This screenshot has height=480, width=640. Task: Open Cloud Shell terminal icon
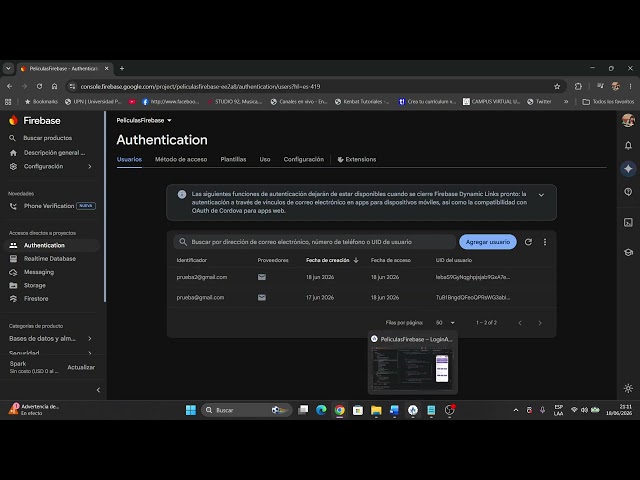628,222
